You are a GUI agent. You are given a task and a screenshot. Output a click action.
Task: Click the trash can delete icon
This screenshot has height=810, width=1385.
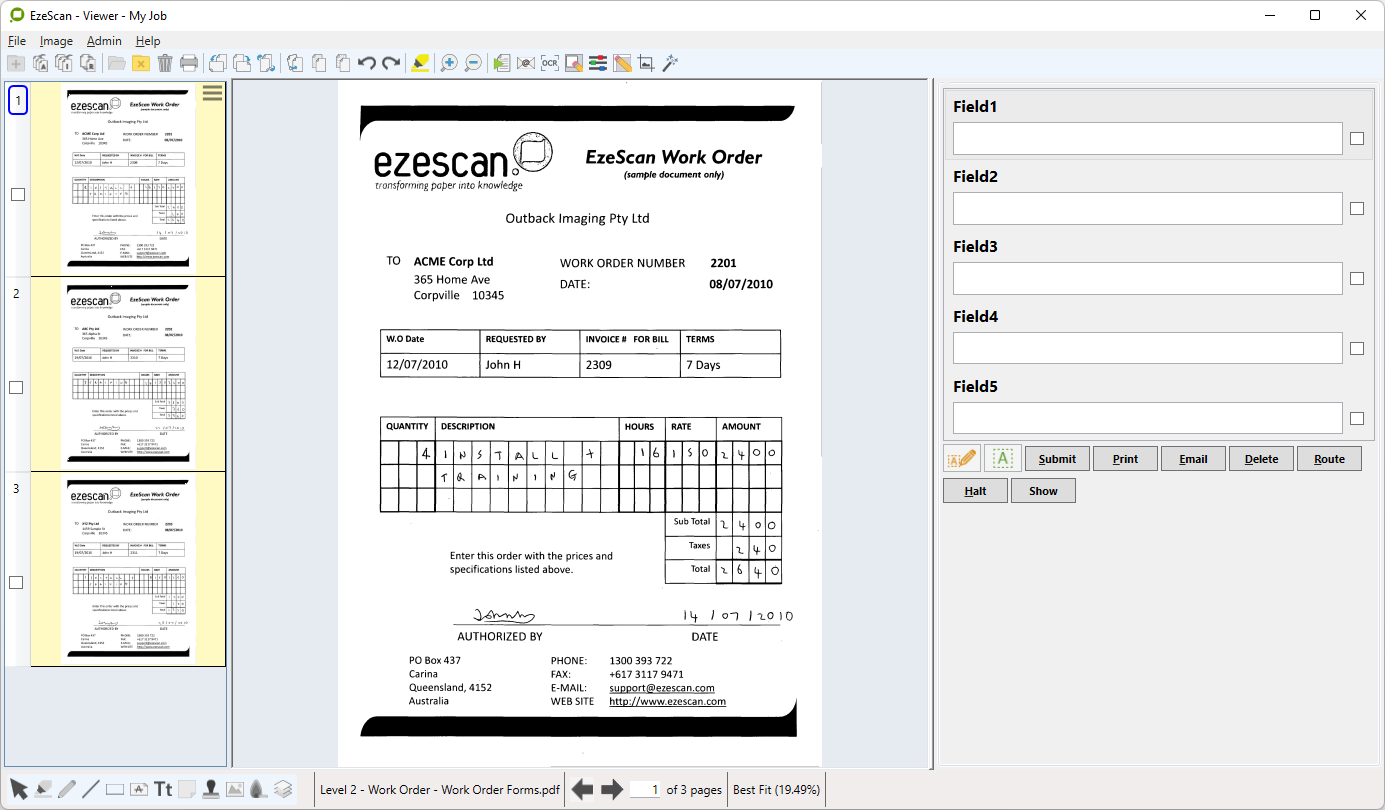(x=165, y=63)
